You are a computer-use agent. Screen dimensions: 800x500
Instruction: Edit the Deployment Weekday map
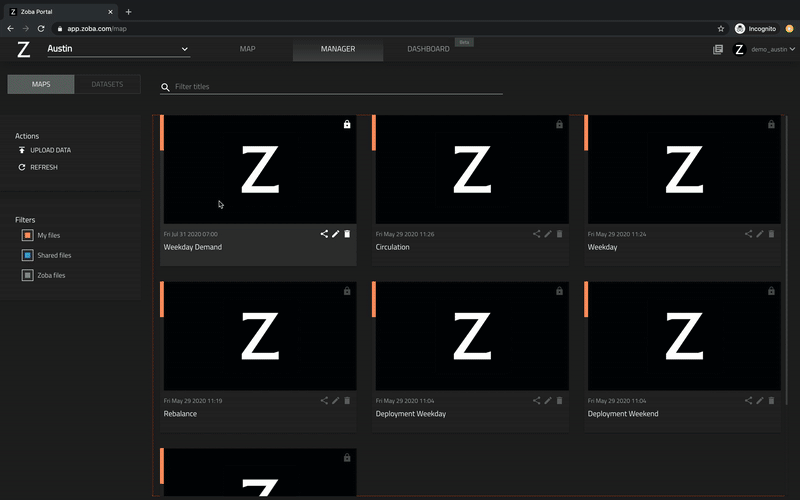(548, 401)
